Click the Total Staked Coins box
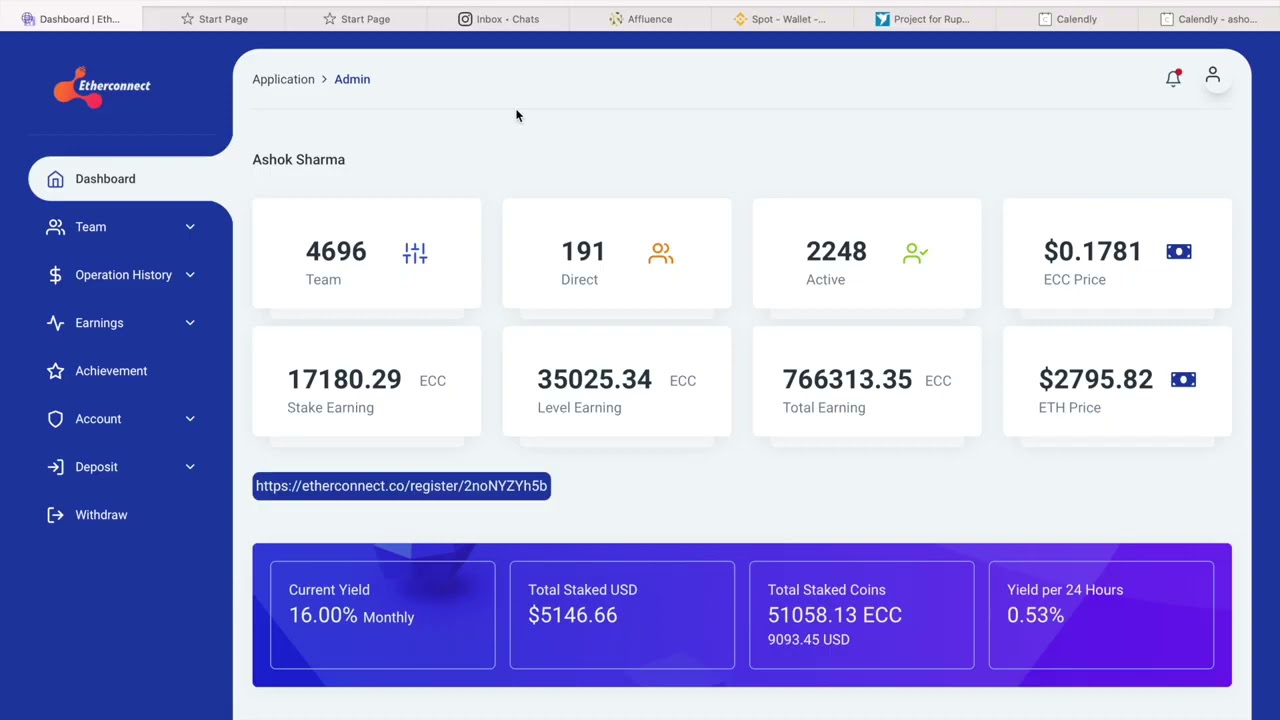This screenshot has width=1280, height=720. 861,615
